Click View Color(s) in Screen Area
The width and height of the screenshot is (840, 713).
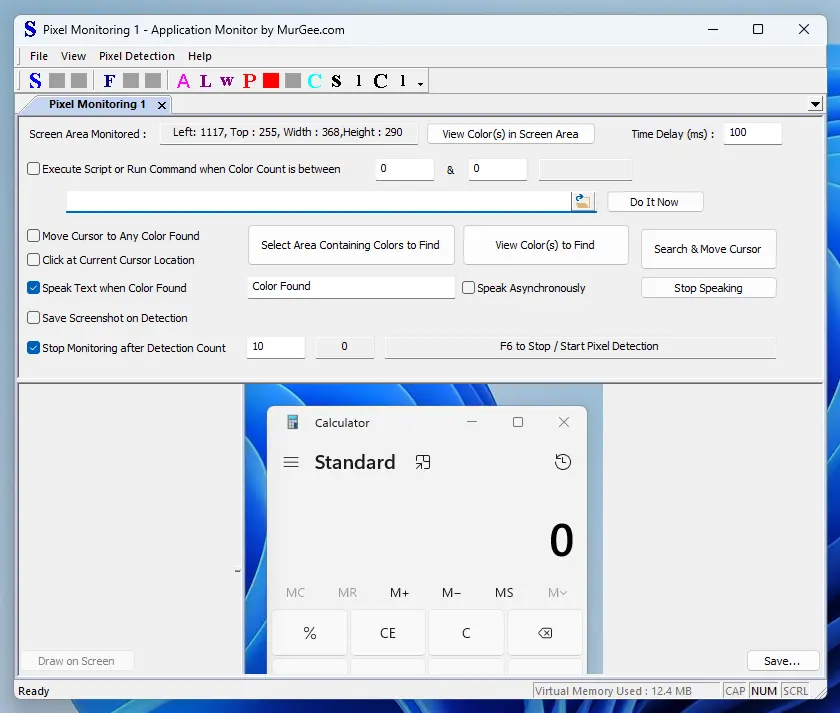click(511, 134)
